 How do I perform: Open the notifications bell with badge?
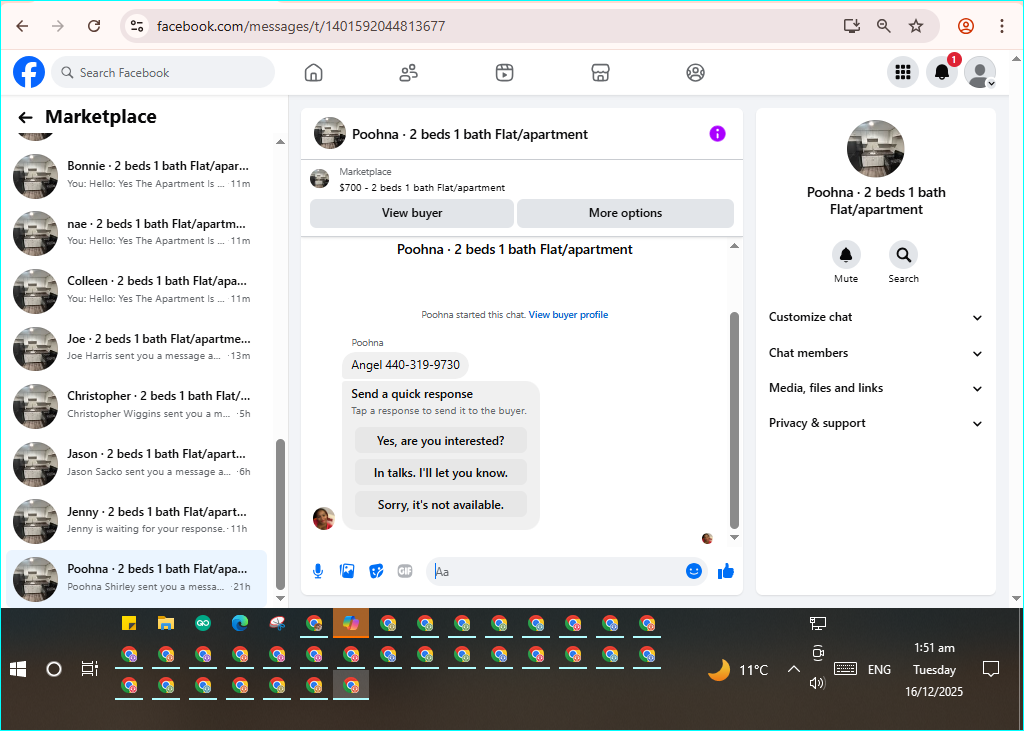coord(942,73)
